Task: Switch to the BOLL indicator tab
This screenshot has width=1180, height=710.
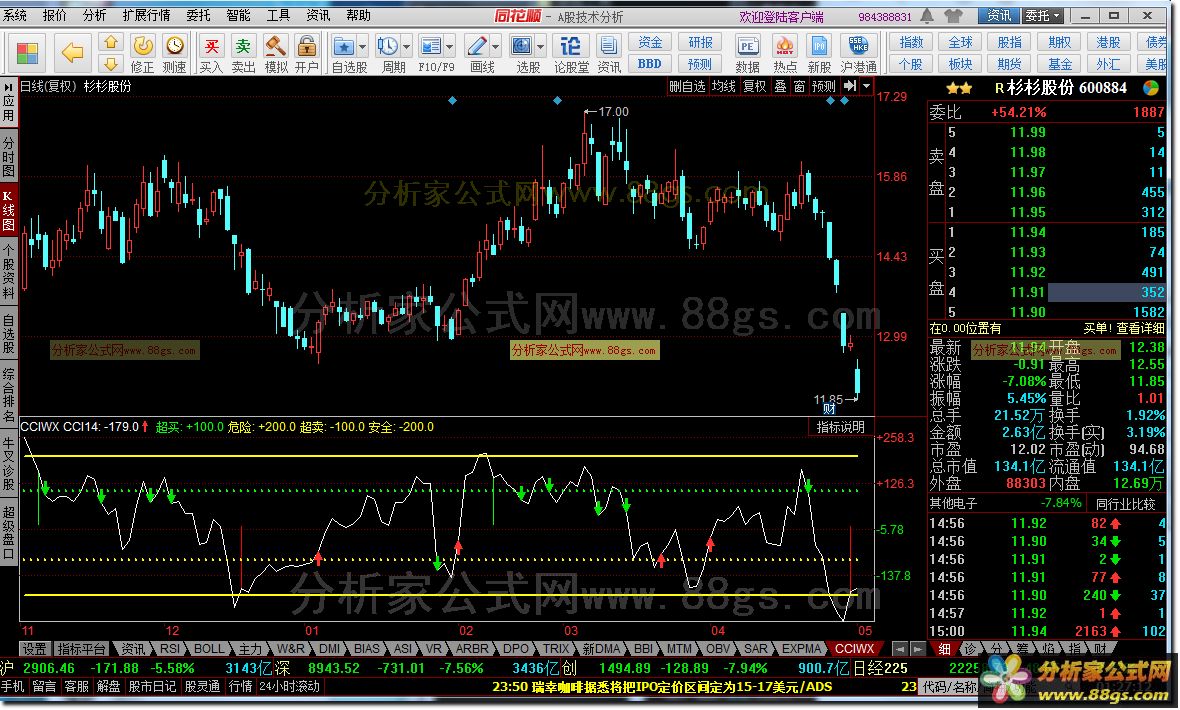Action: coord(208,648)
